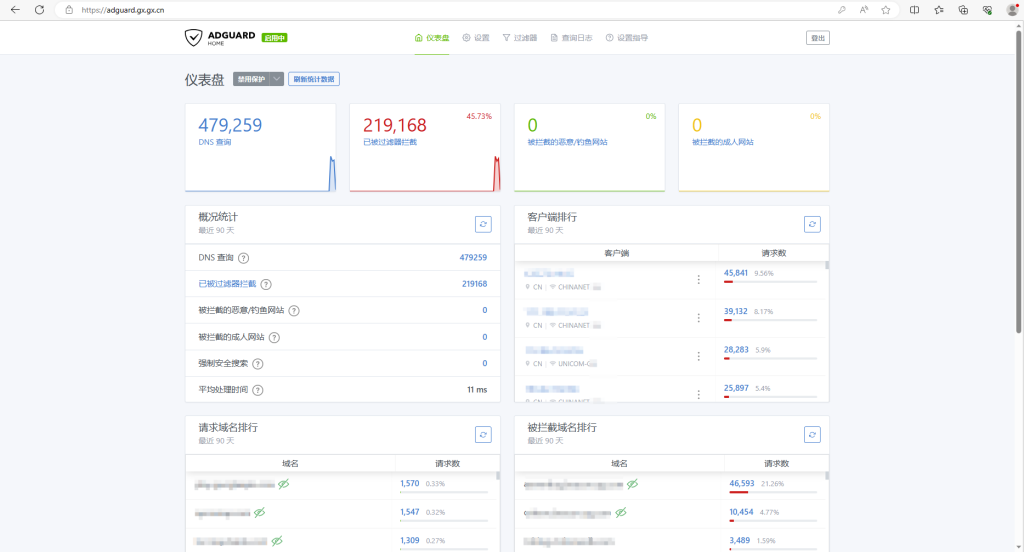Click the AdGuard Home shield logo
The height and width of the screenshot is (552, 1024).
click(x=193, y=38)
